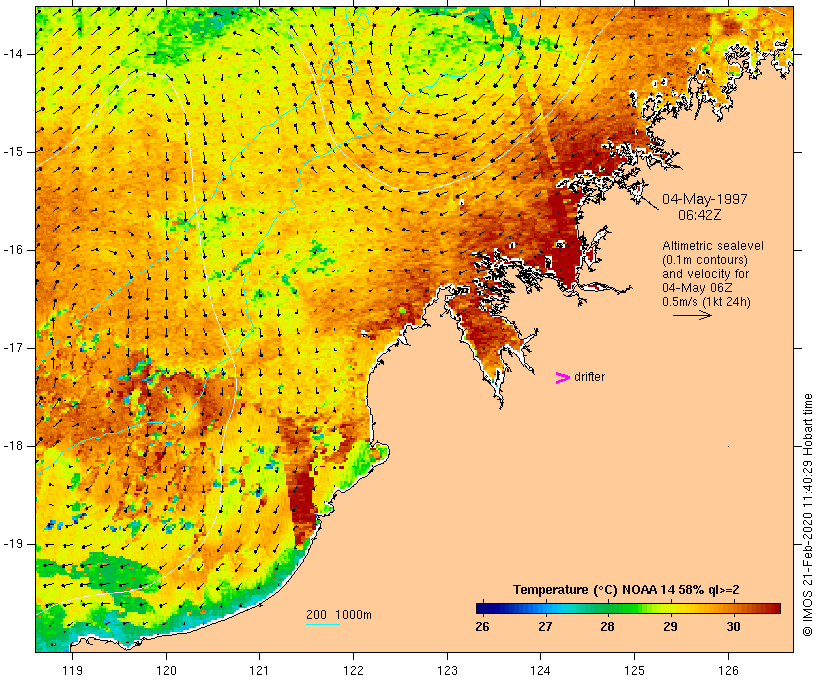Viewport: 820px width, 680px height.
Task: Click the longitude axis label '122'
Action: tap(354, 670)
